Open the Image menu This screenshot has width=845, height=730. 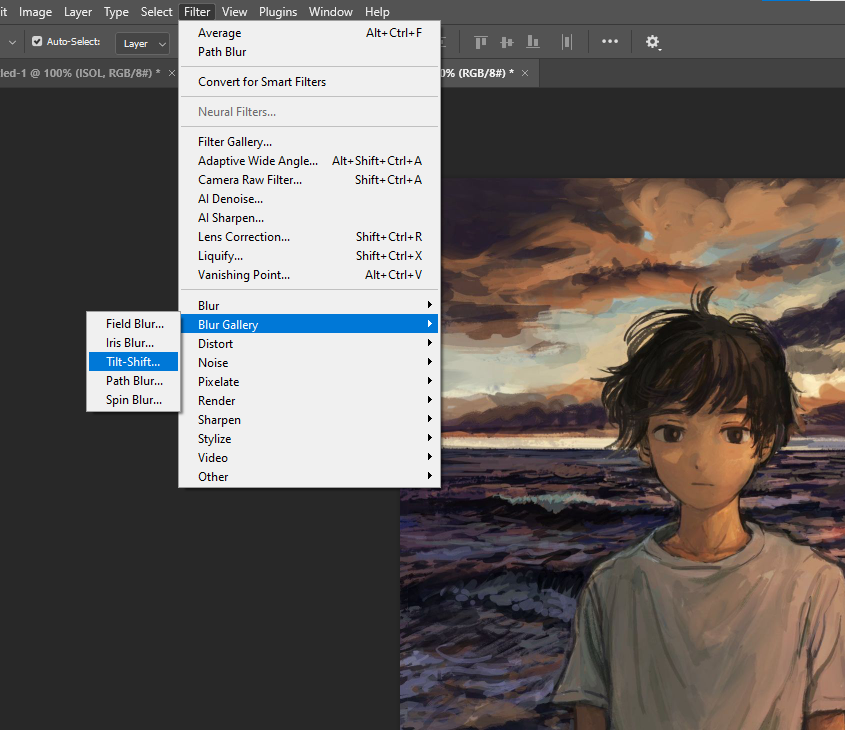pos(36,12)
